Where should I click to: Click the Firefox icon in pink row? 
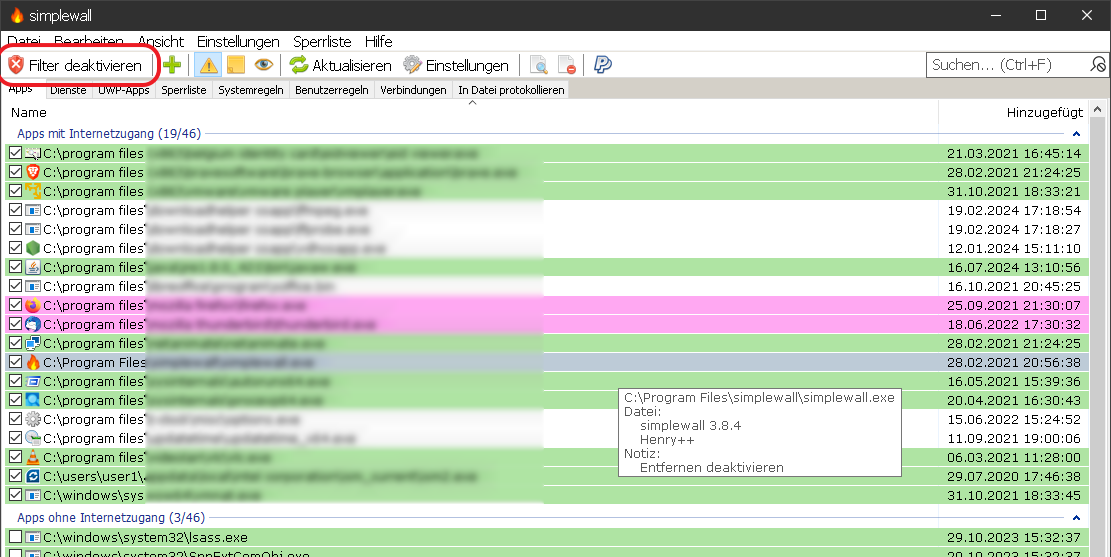33,305
